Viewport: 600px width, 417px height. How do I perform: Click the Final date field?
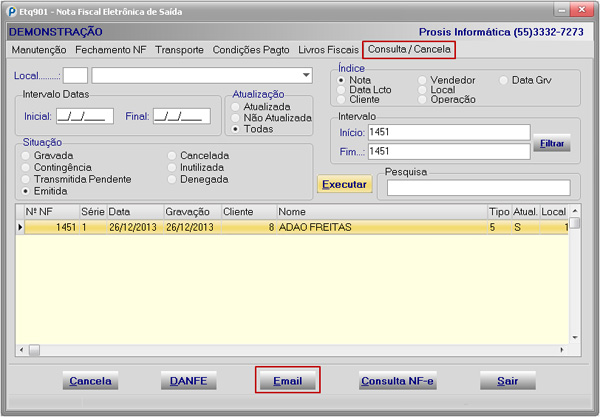pos(182,116)
